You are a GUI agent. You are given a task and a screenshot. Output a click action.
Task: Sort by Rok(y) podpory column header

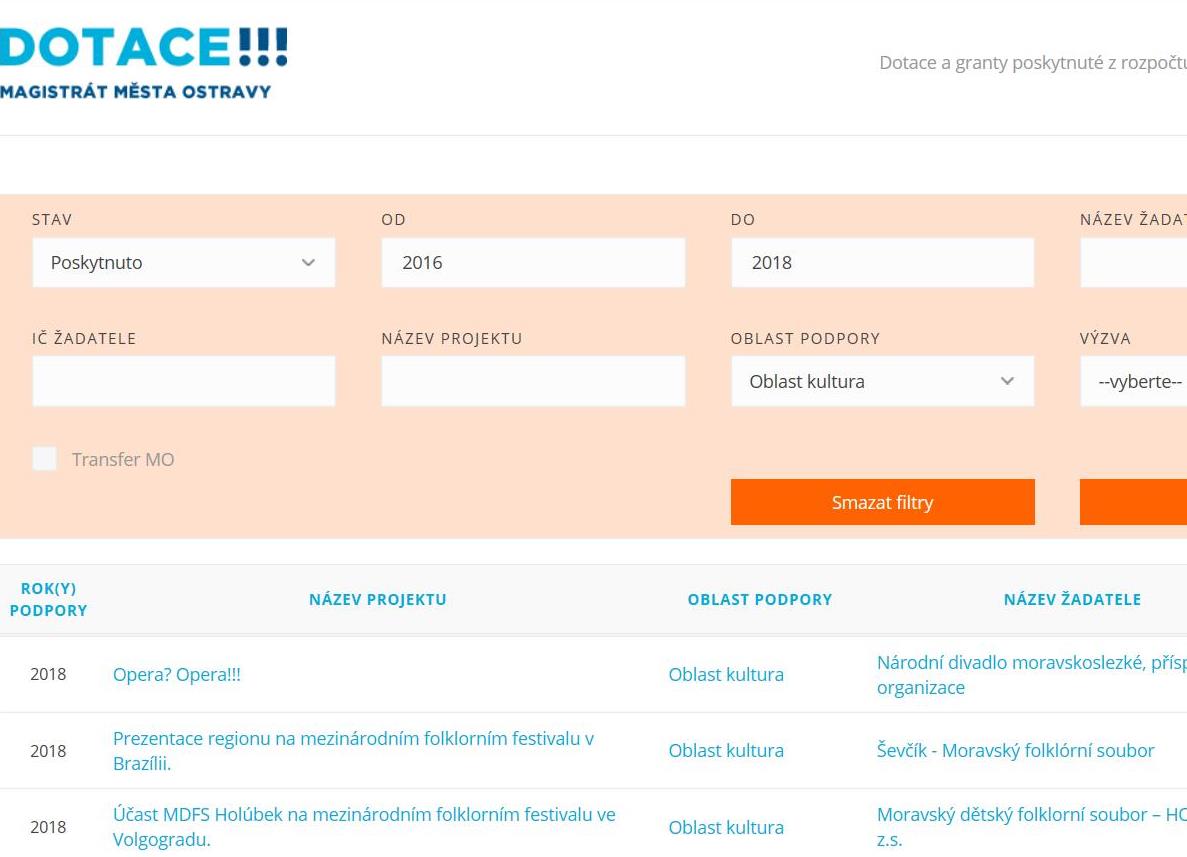click(48, 599)
